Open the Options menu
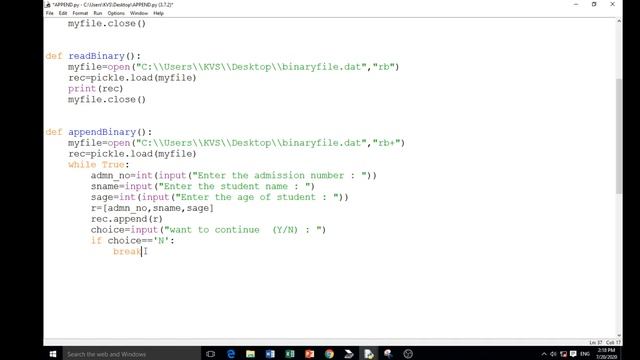 point(116,13)
